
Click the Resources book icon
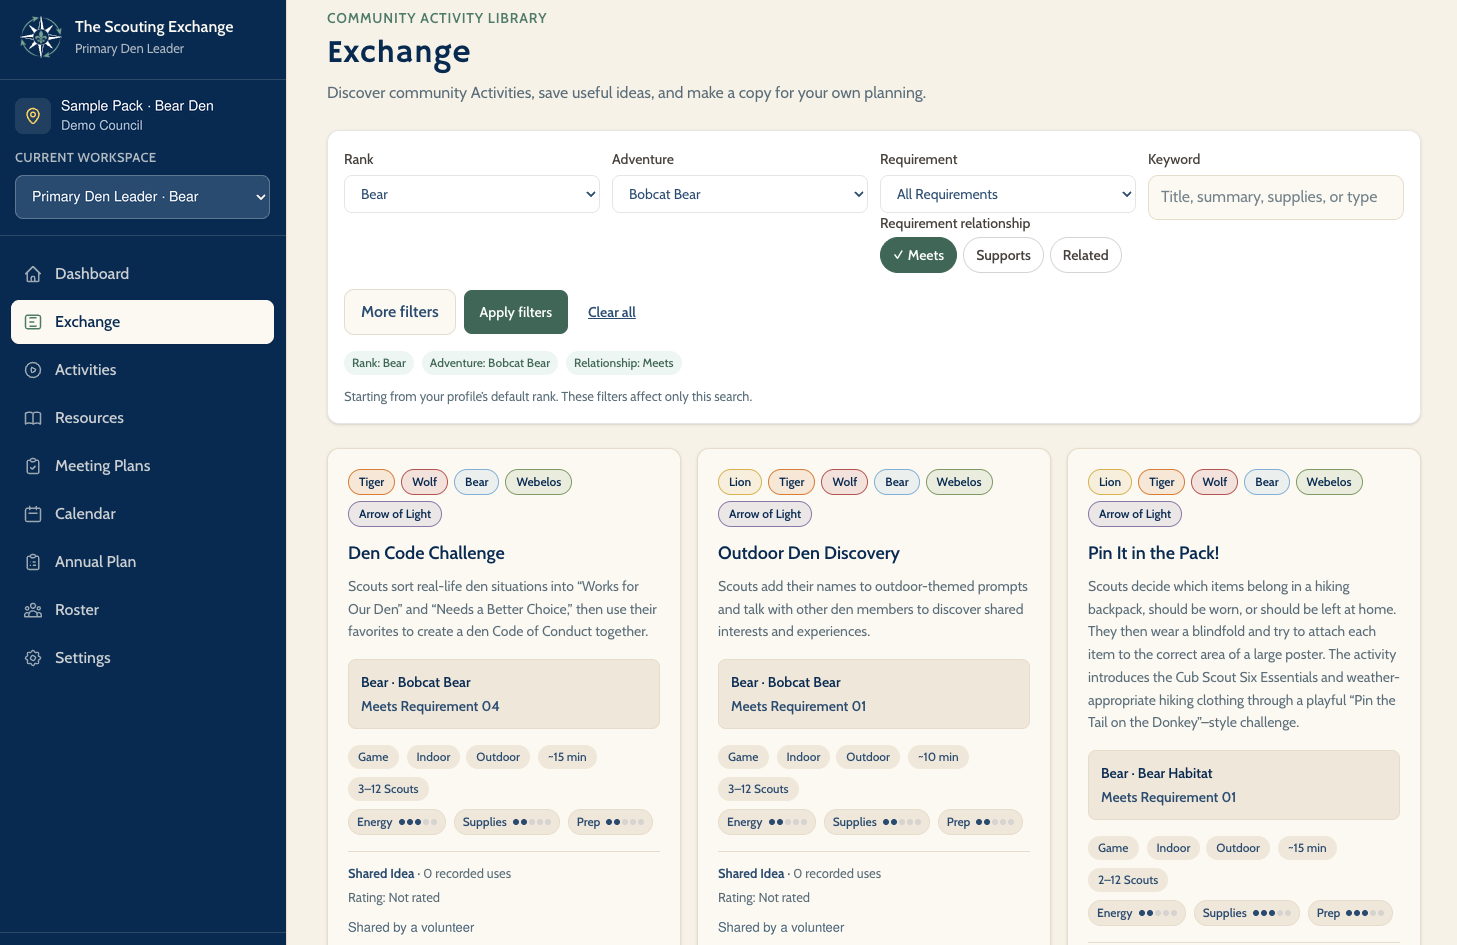[x=33, y=418]
